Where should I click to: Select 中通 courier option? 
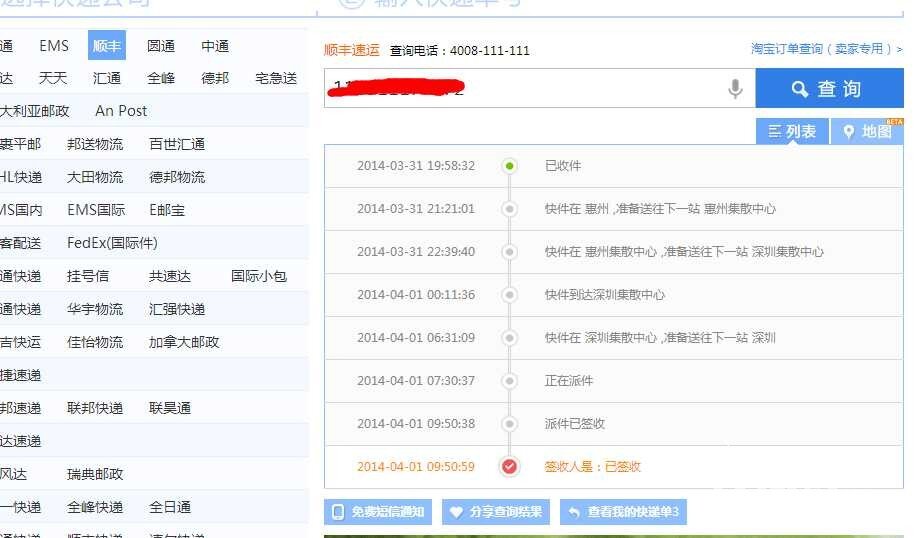pos(215,46)
